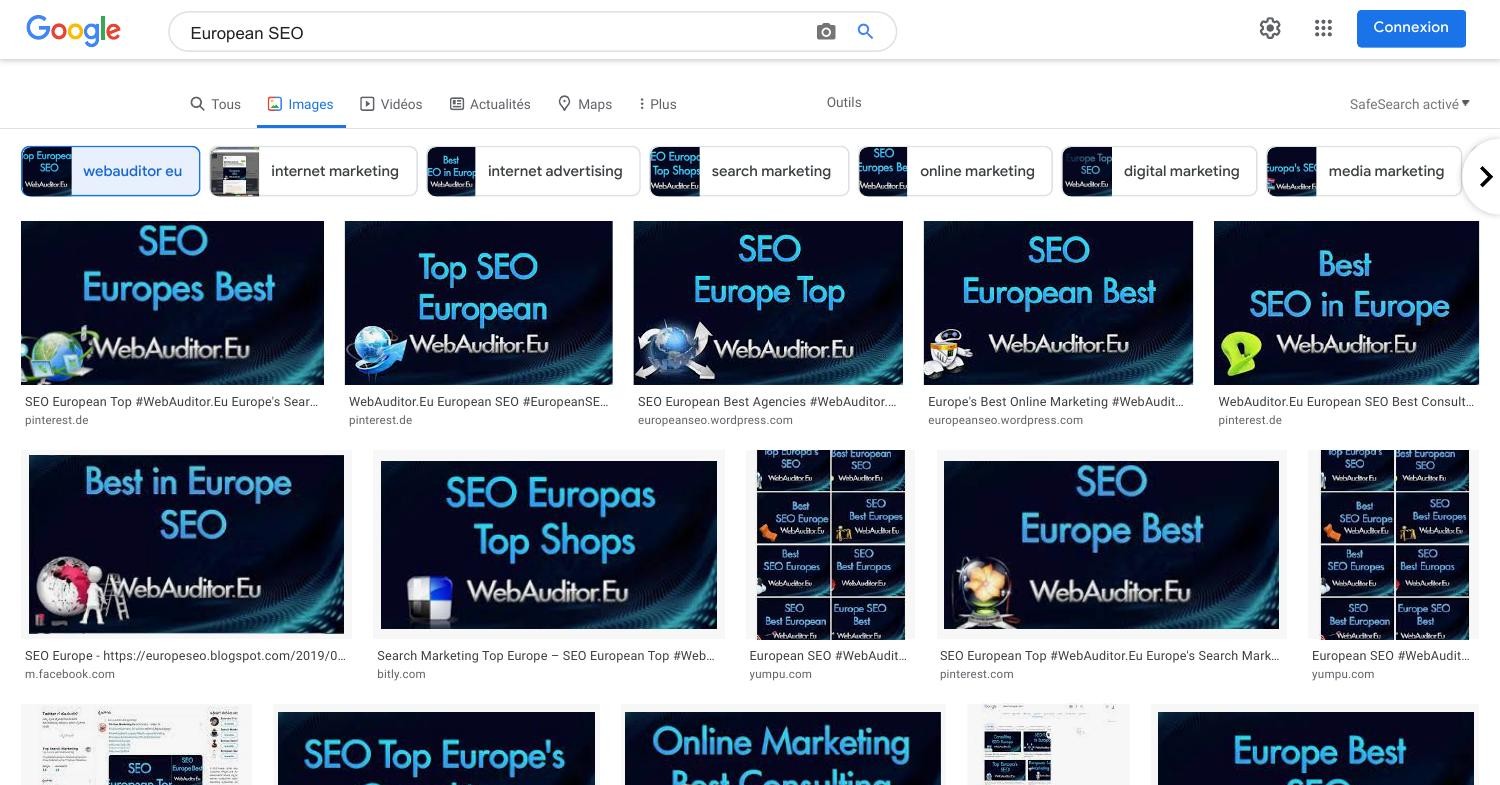Go to the Tous results tab

(x=215, y=104)
